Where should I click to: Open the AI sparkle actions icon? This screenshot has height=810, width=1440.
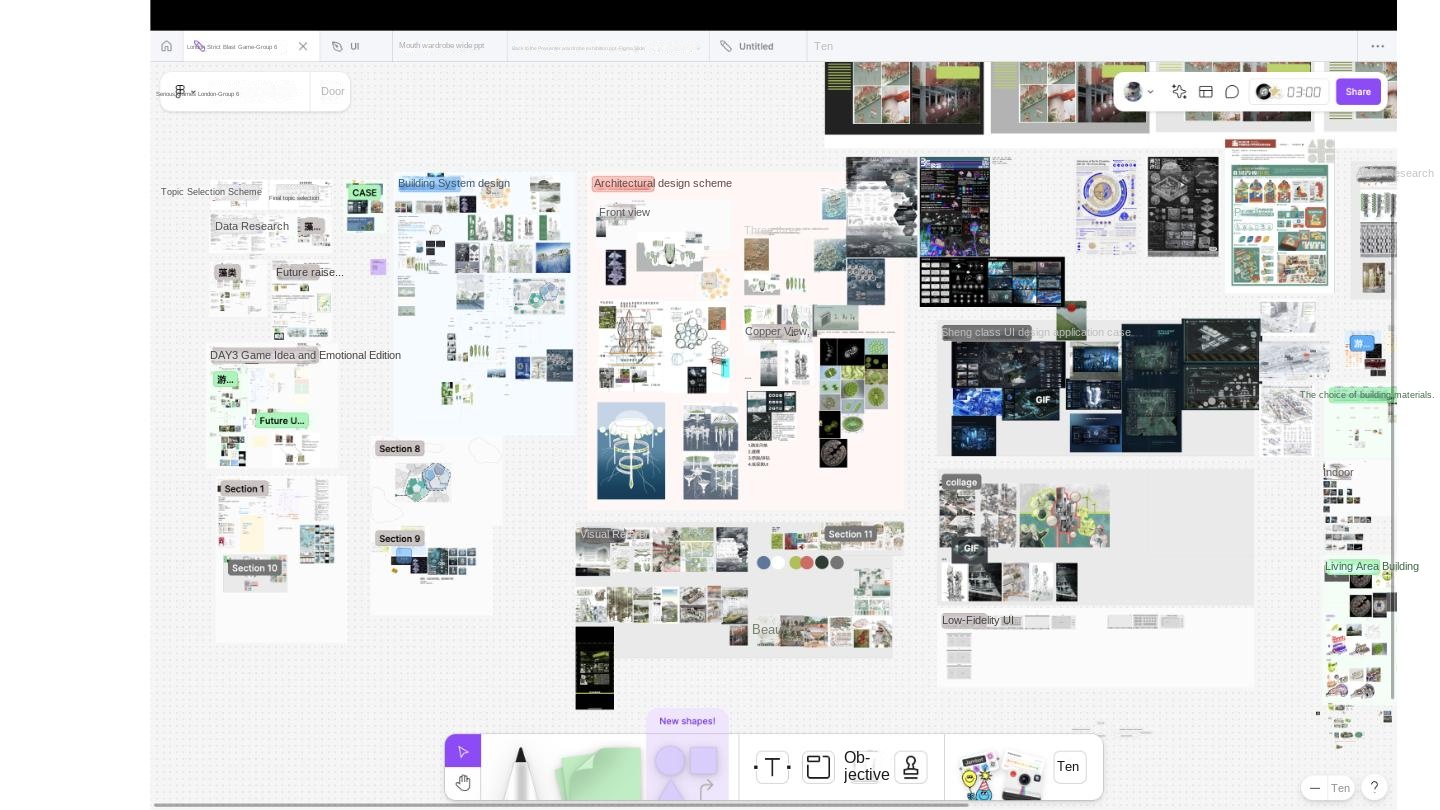pos(1179,92)
